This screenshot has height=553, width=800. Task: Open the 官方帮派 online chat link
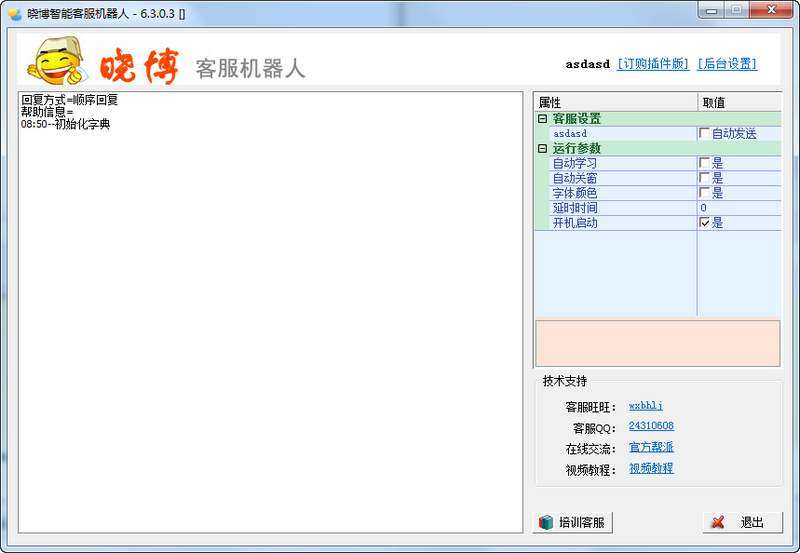[651, 447]
